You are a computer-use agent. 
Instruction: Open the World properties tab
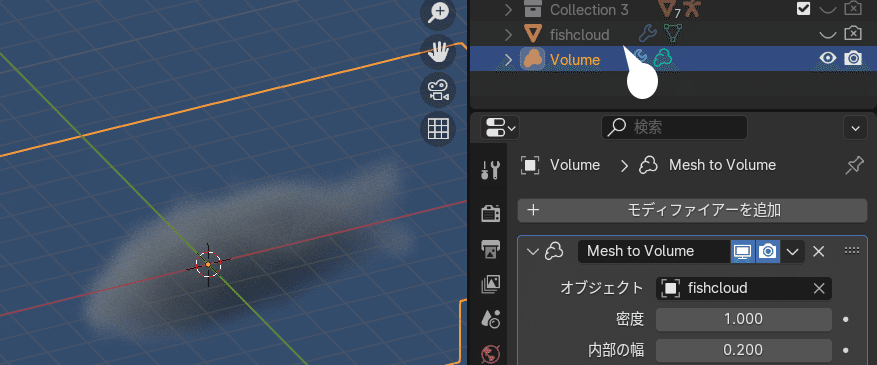click(491, 354)
